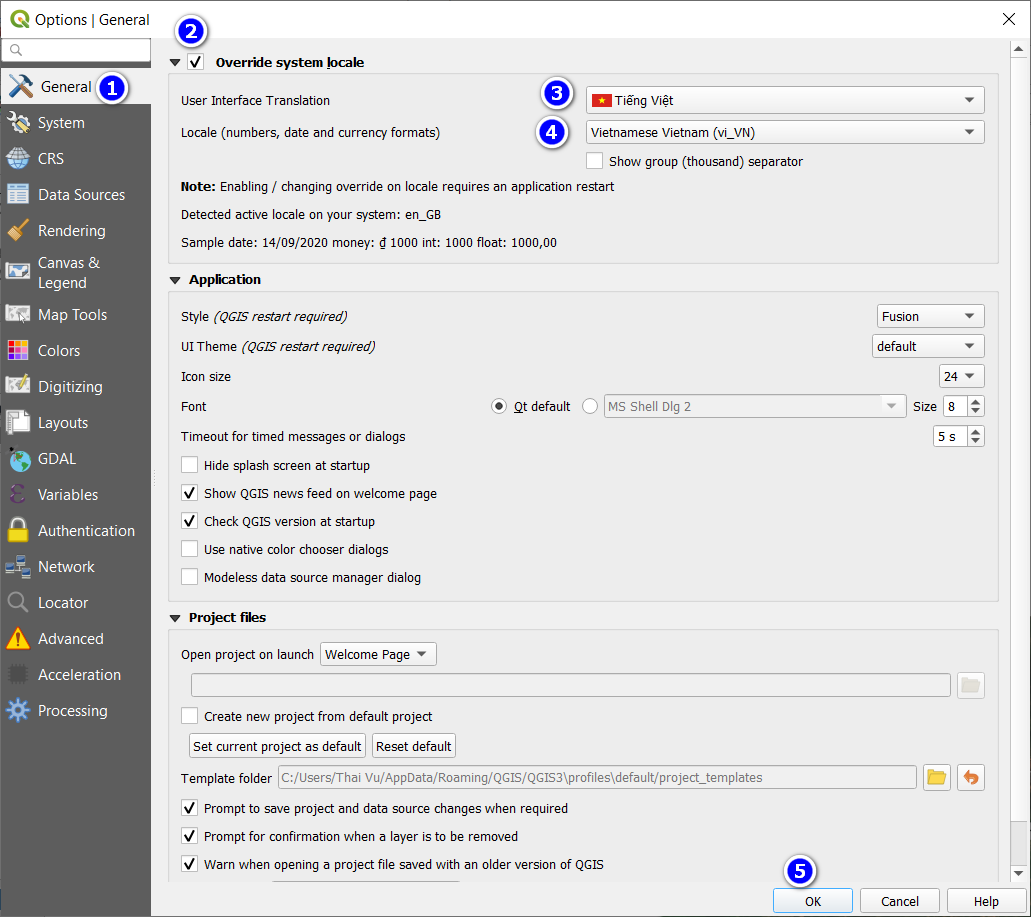Image resolution: width=1031 pixels, height=917 pixels.
Task: Open the Icon size 24 dropdown
Action: click(x=961, y=376)
